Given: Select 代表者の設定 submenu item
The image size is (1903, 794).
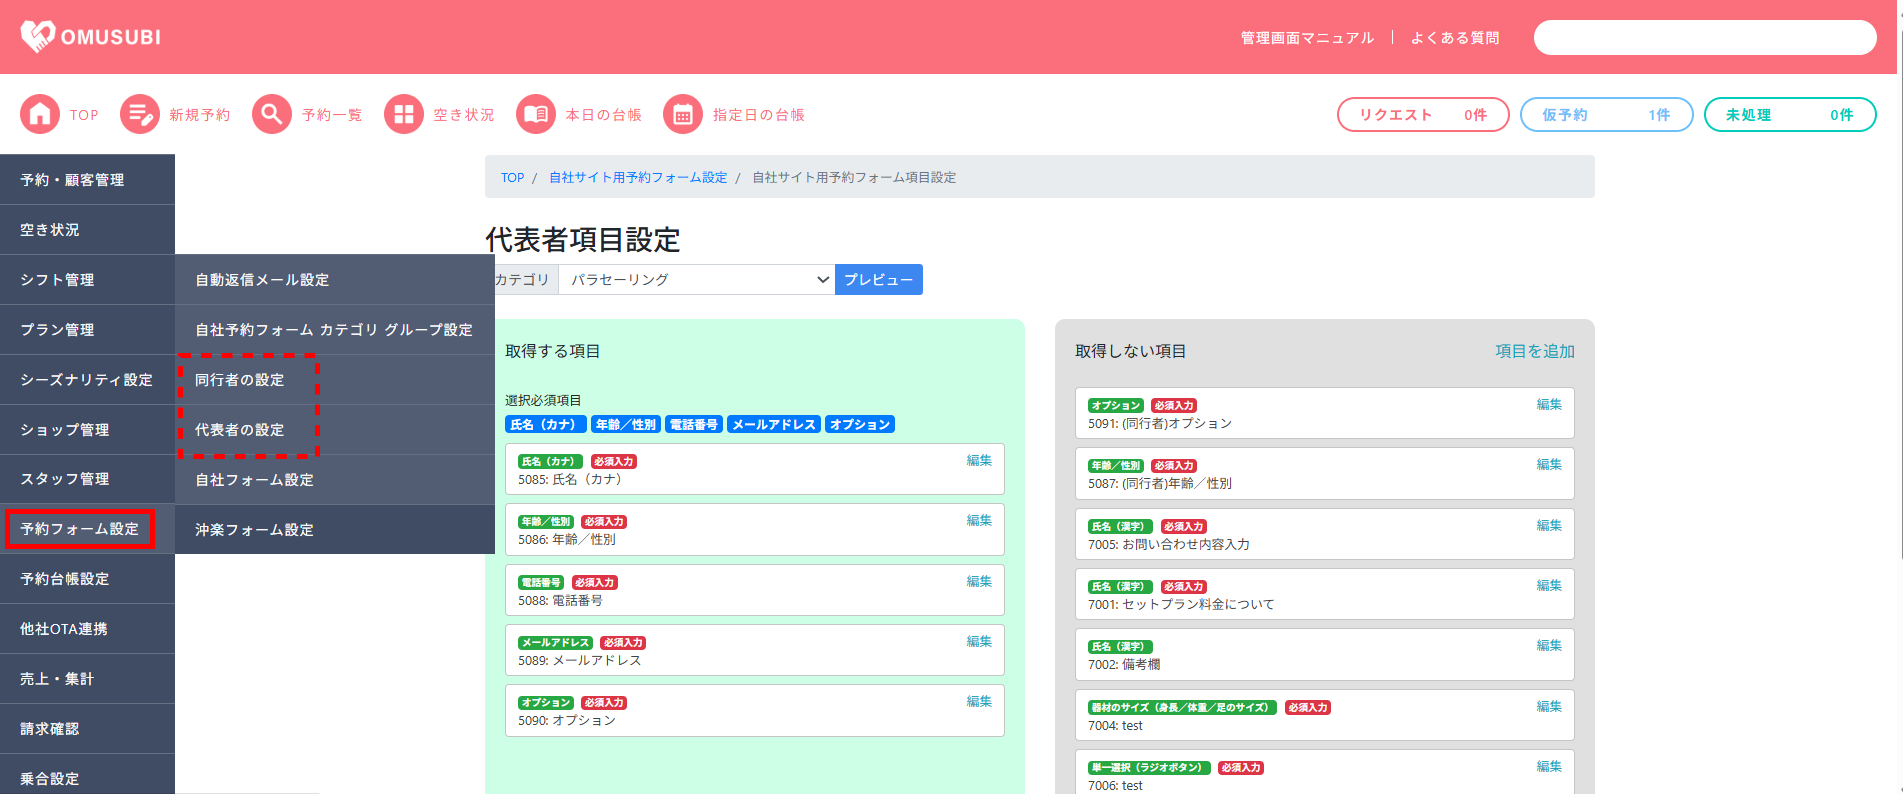Looking at the screenshot, I should coord(240,430).
